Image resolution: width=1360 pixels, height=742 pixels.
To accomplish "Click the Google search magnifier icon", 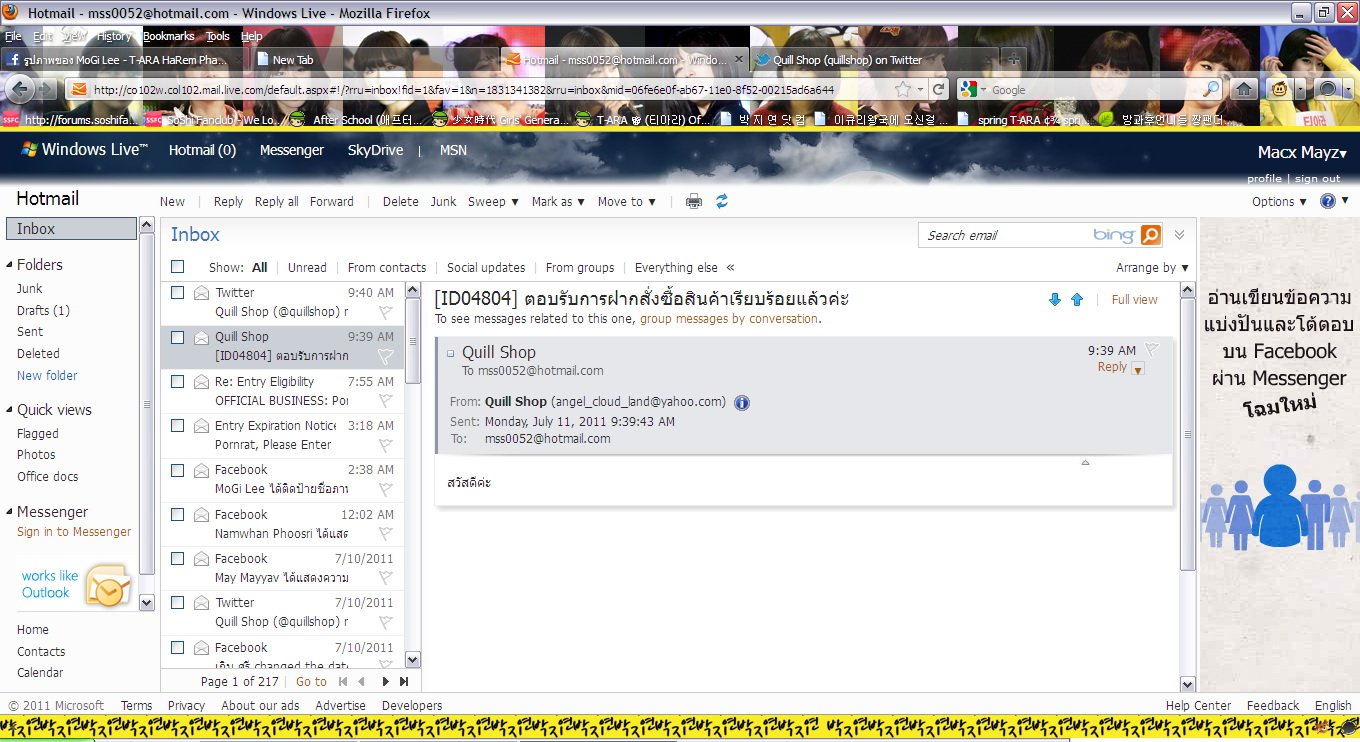I will pyautogui.click(x=1211, y=90).
